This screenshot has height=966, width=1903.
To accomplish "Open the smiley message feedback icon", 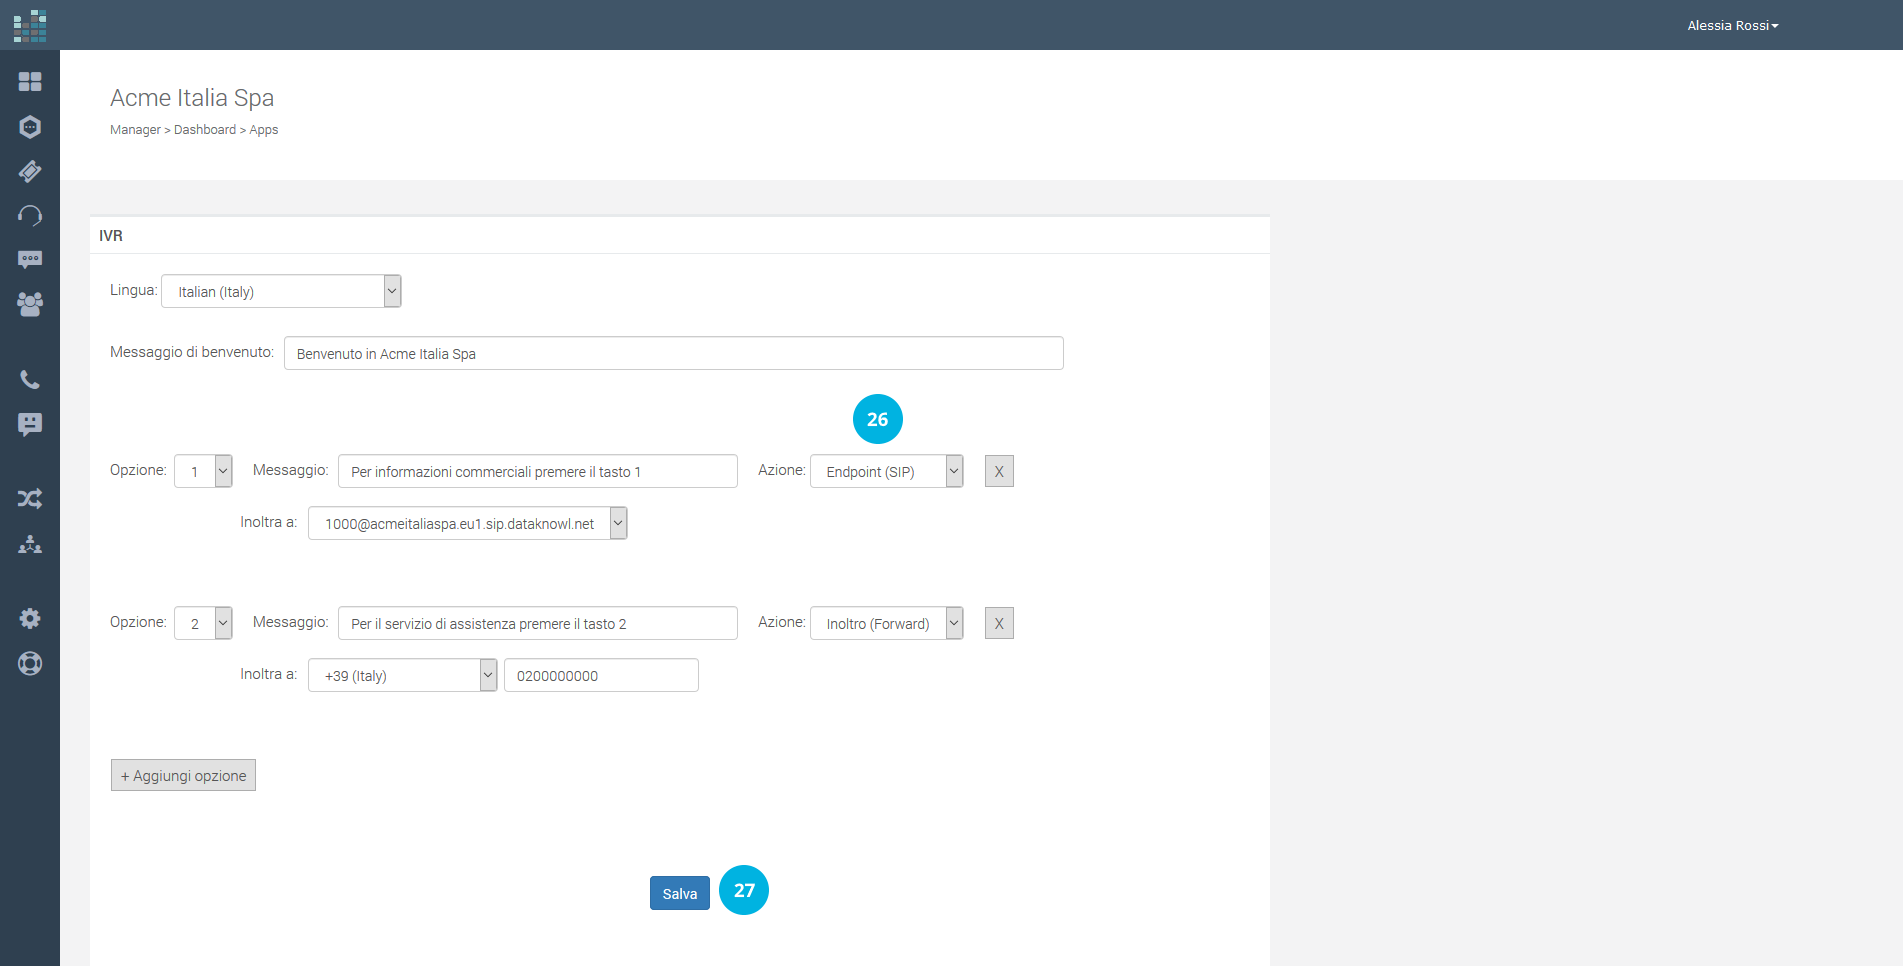I will pos(30,425).
